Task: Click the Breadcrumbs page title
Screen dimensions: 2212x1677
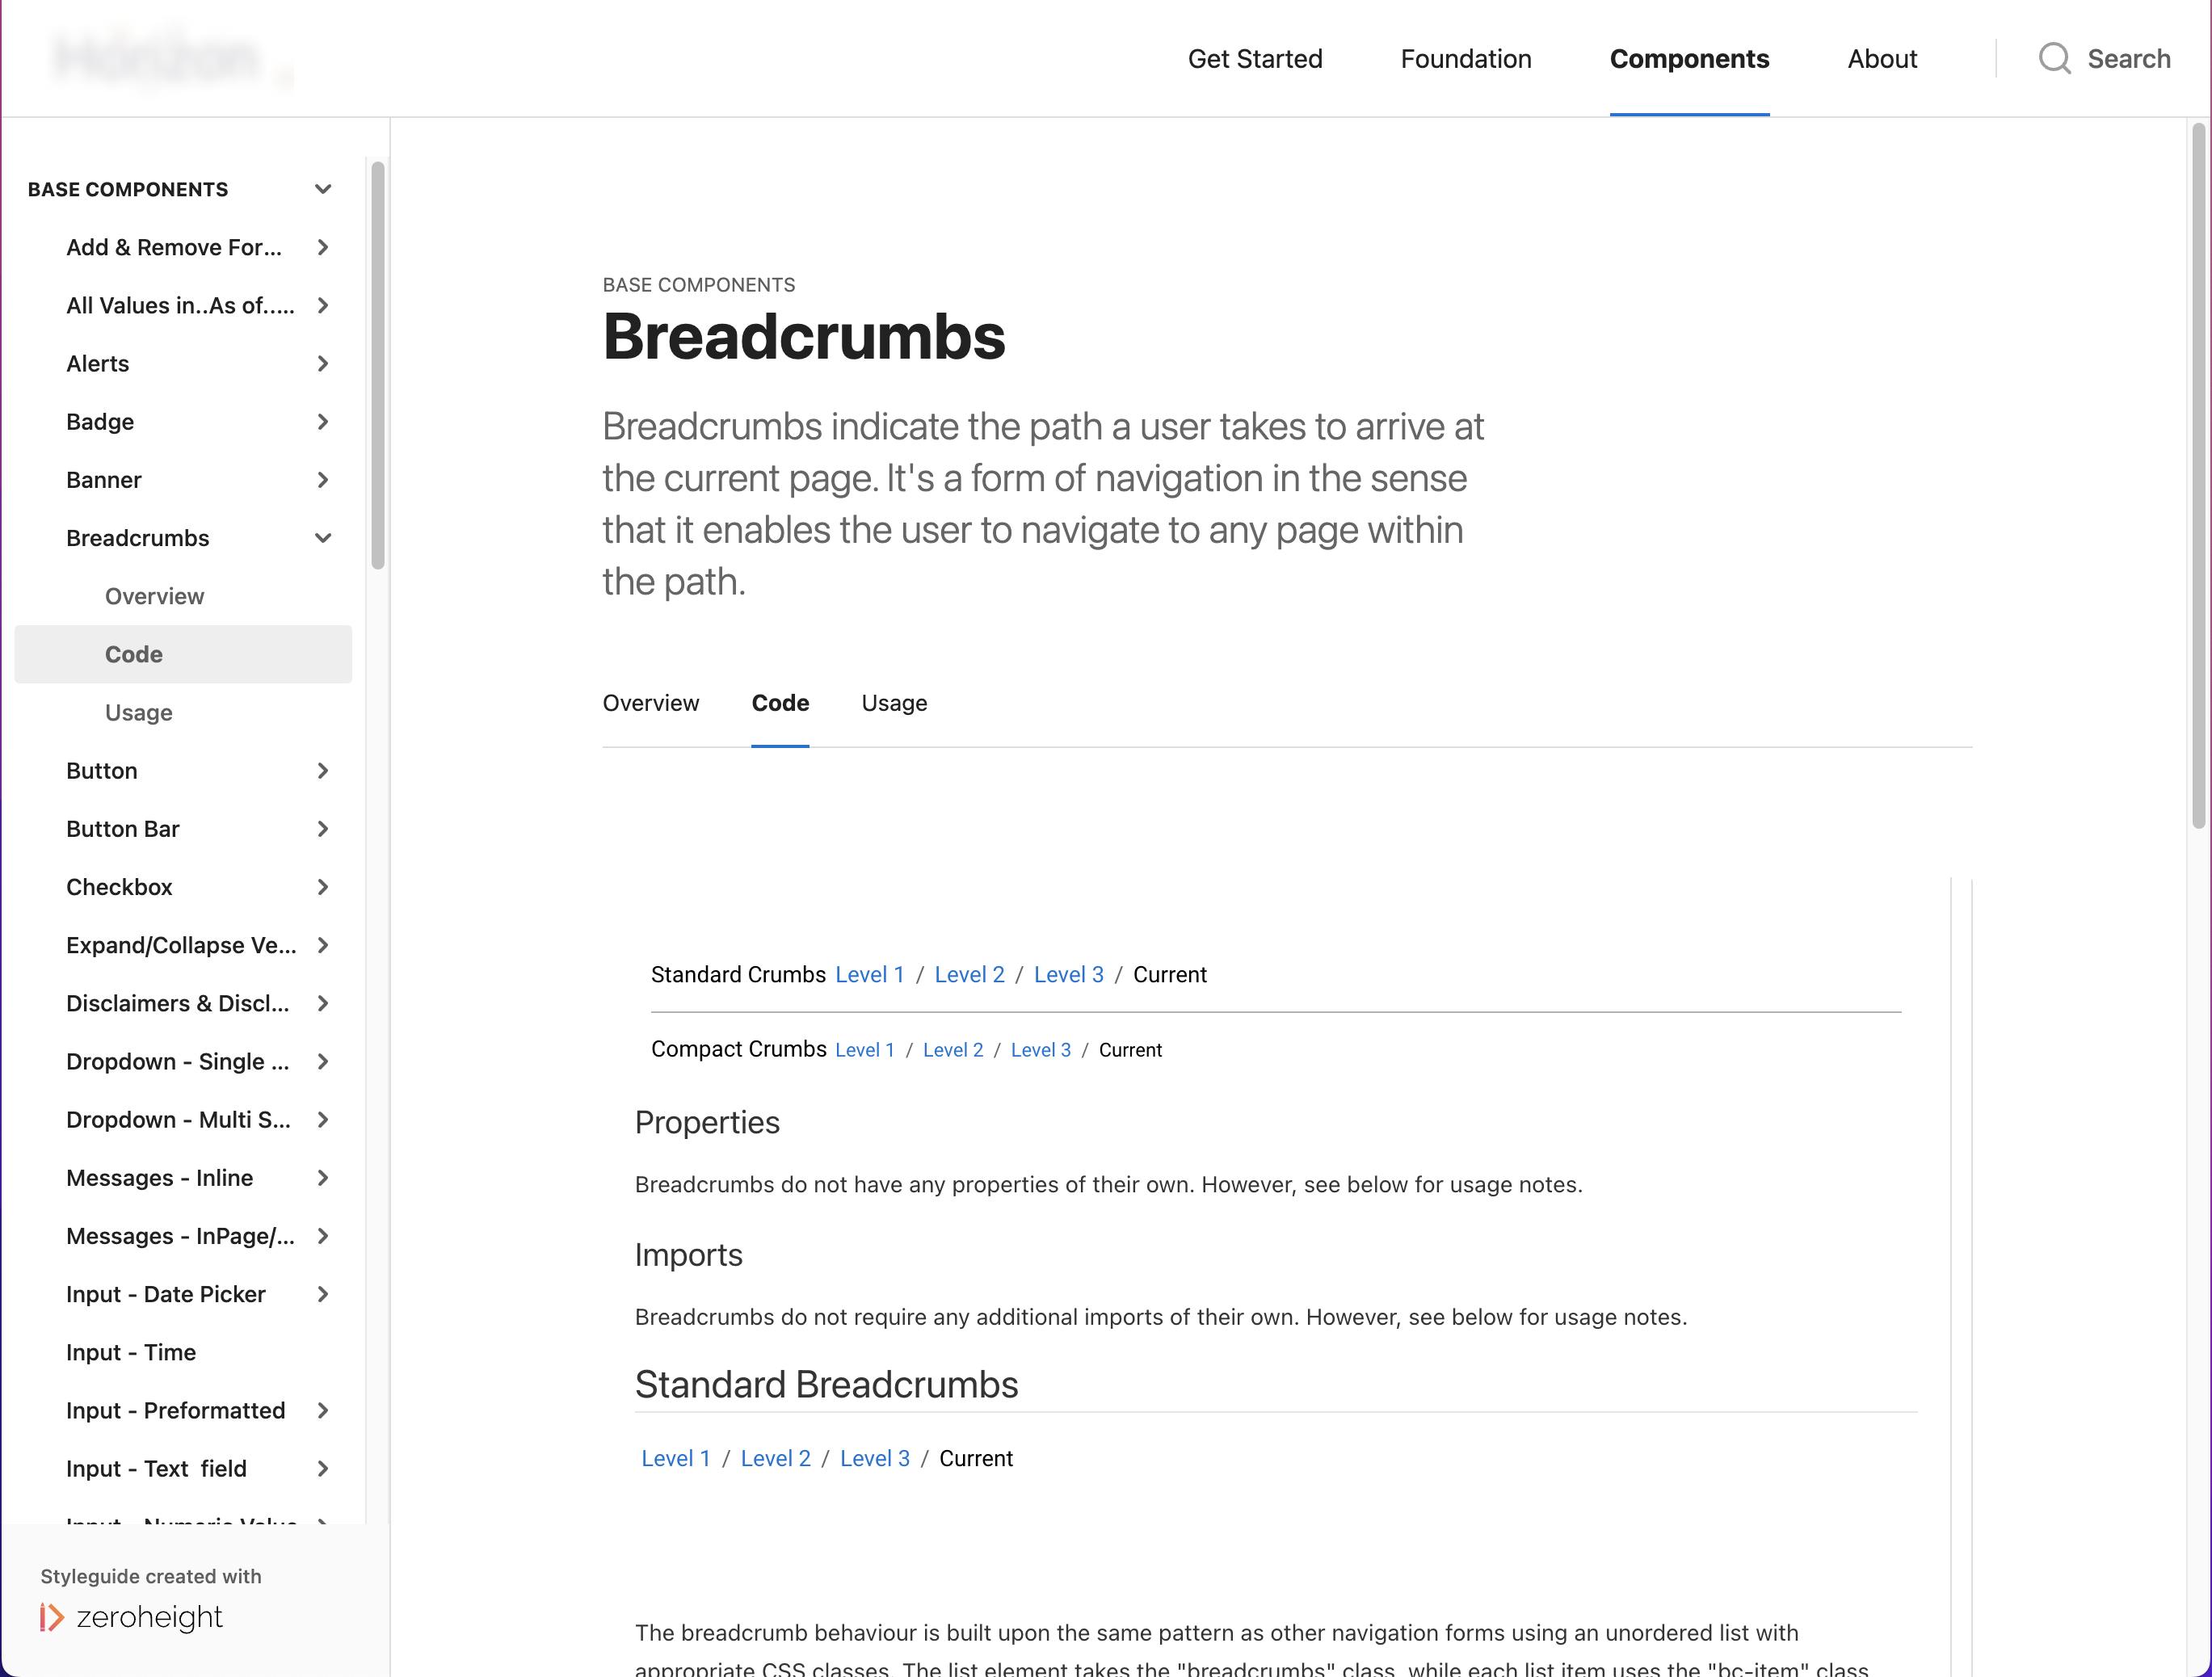Action: point(803,337)
